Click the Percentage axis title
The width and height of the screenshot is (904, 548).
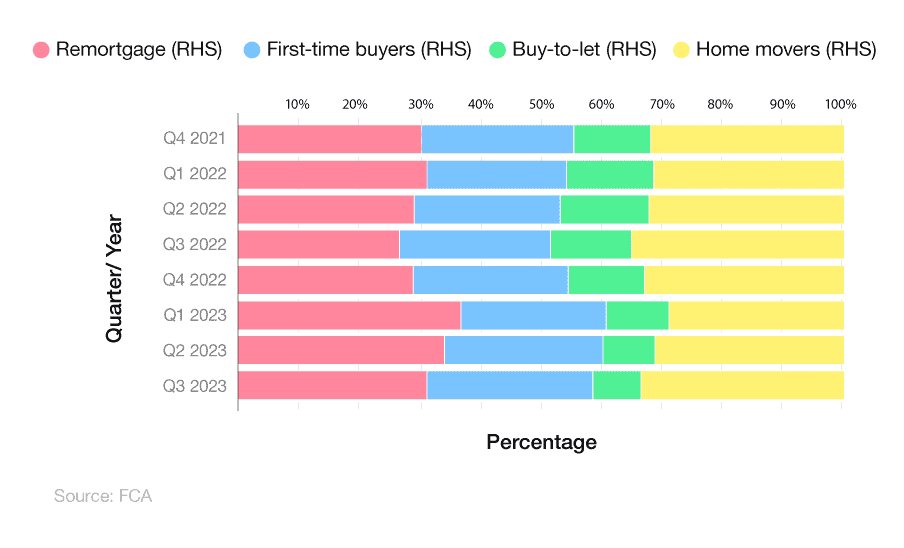541,442
